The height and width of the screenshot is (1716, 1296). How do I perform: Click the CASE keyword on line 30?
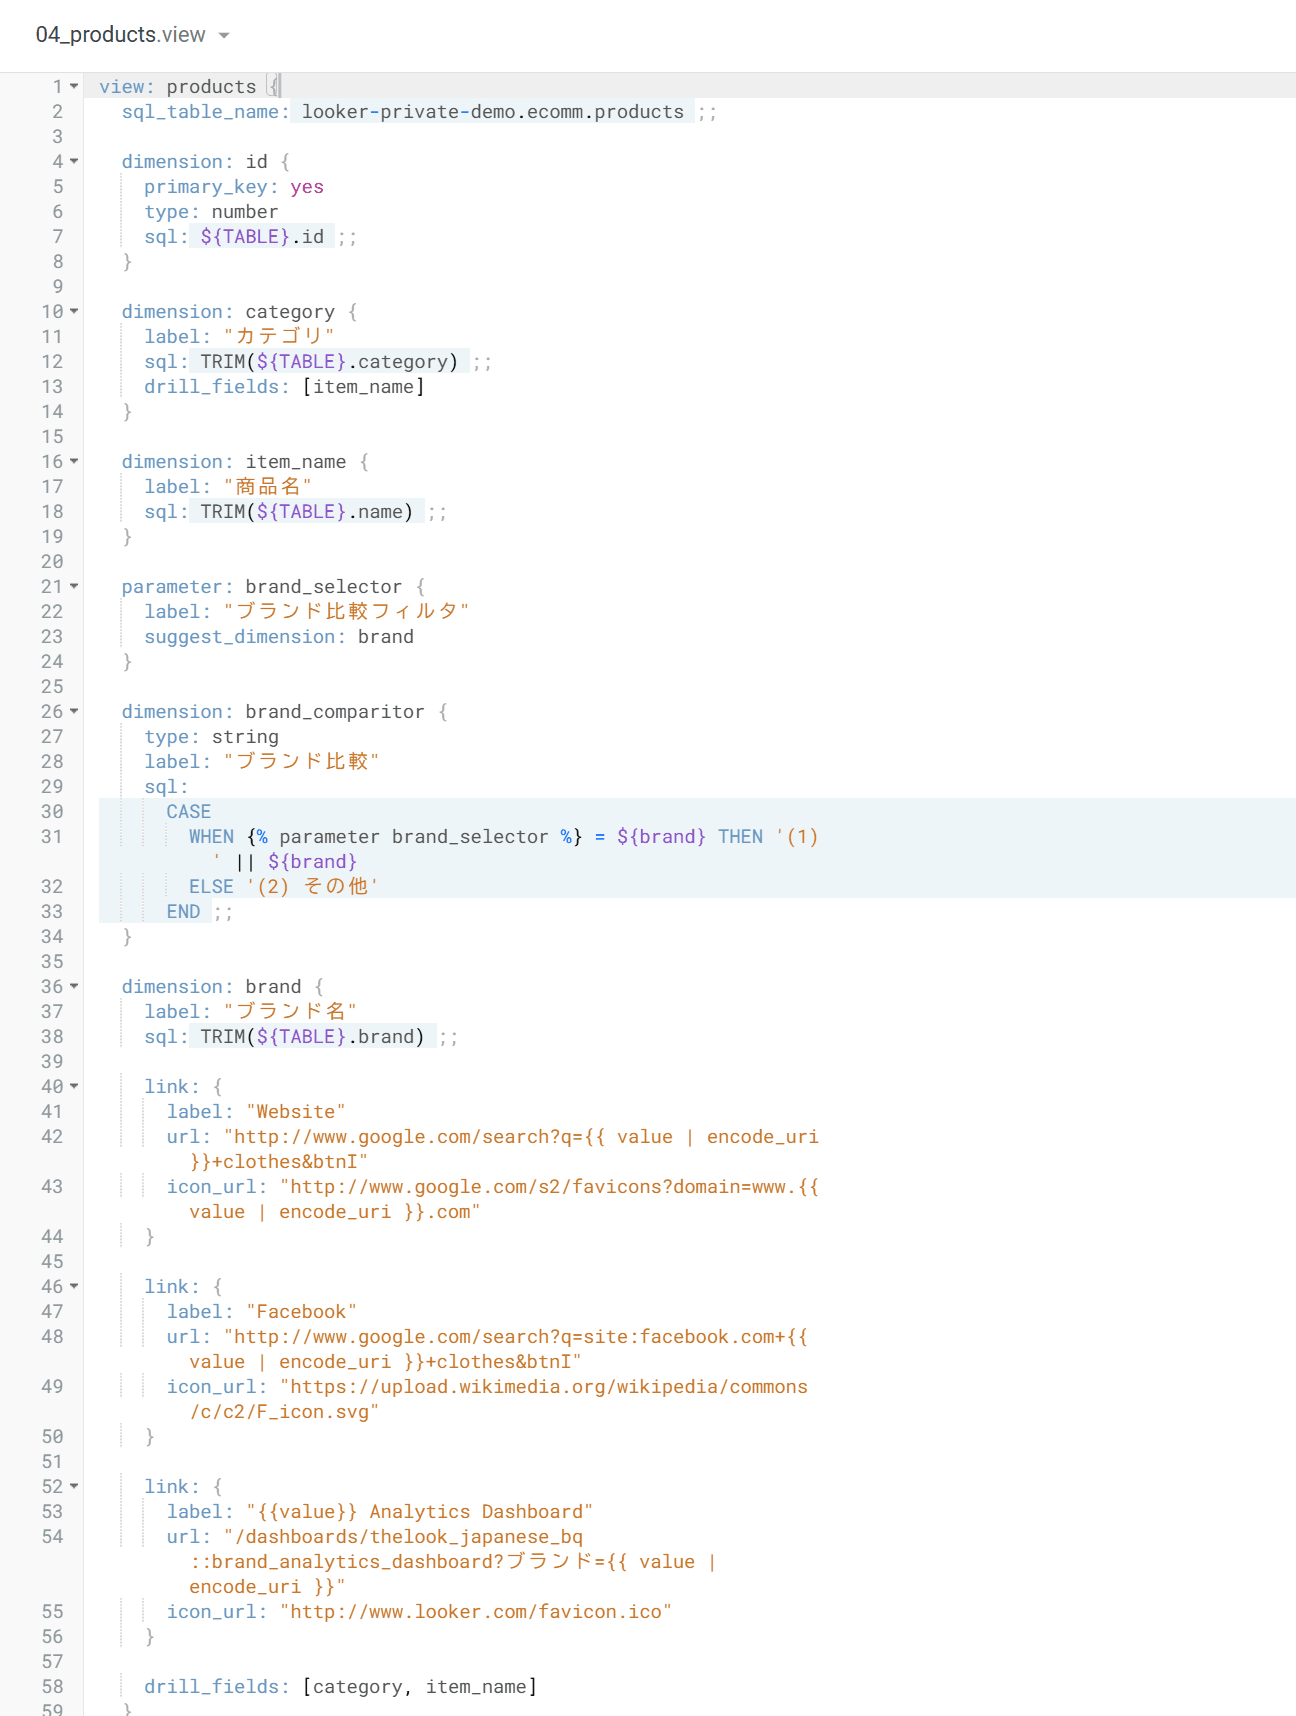pyautogui.click(x=189, y=812)
